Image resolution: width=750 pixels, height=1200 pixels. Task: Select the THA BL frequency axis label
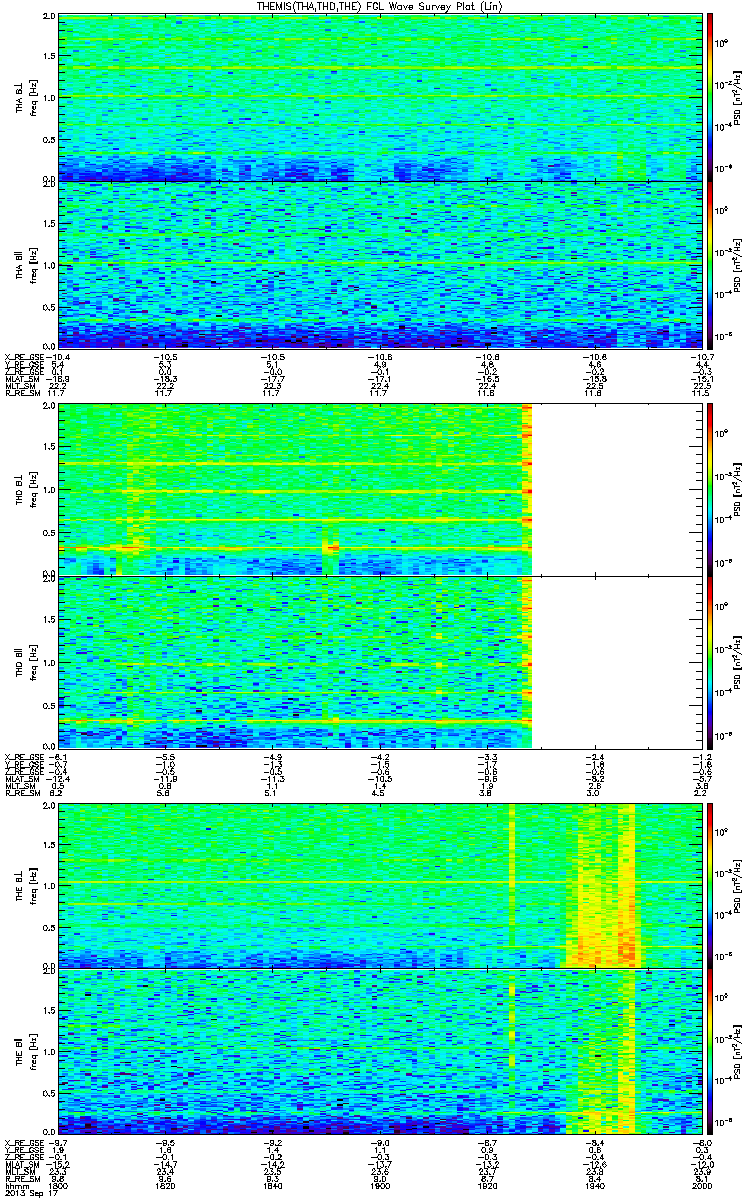[25, 97]
